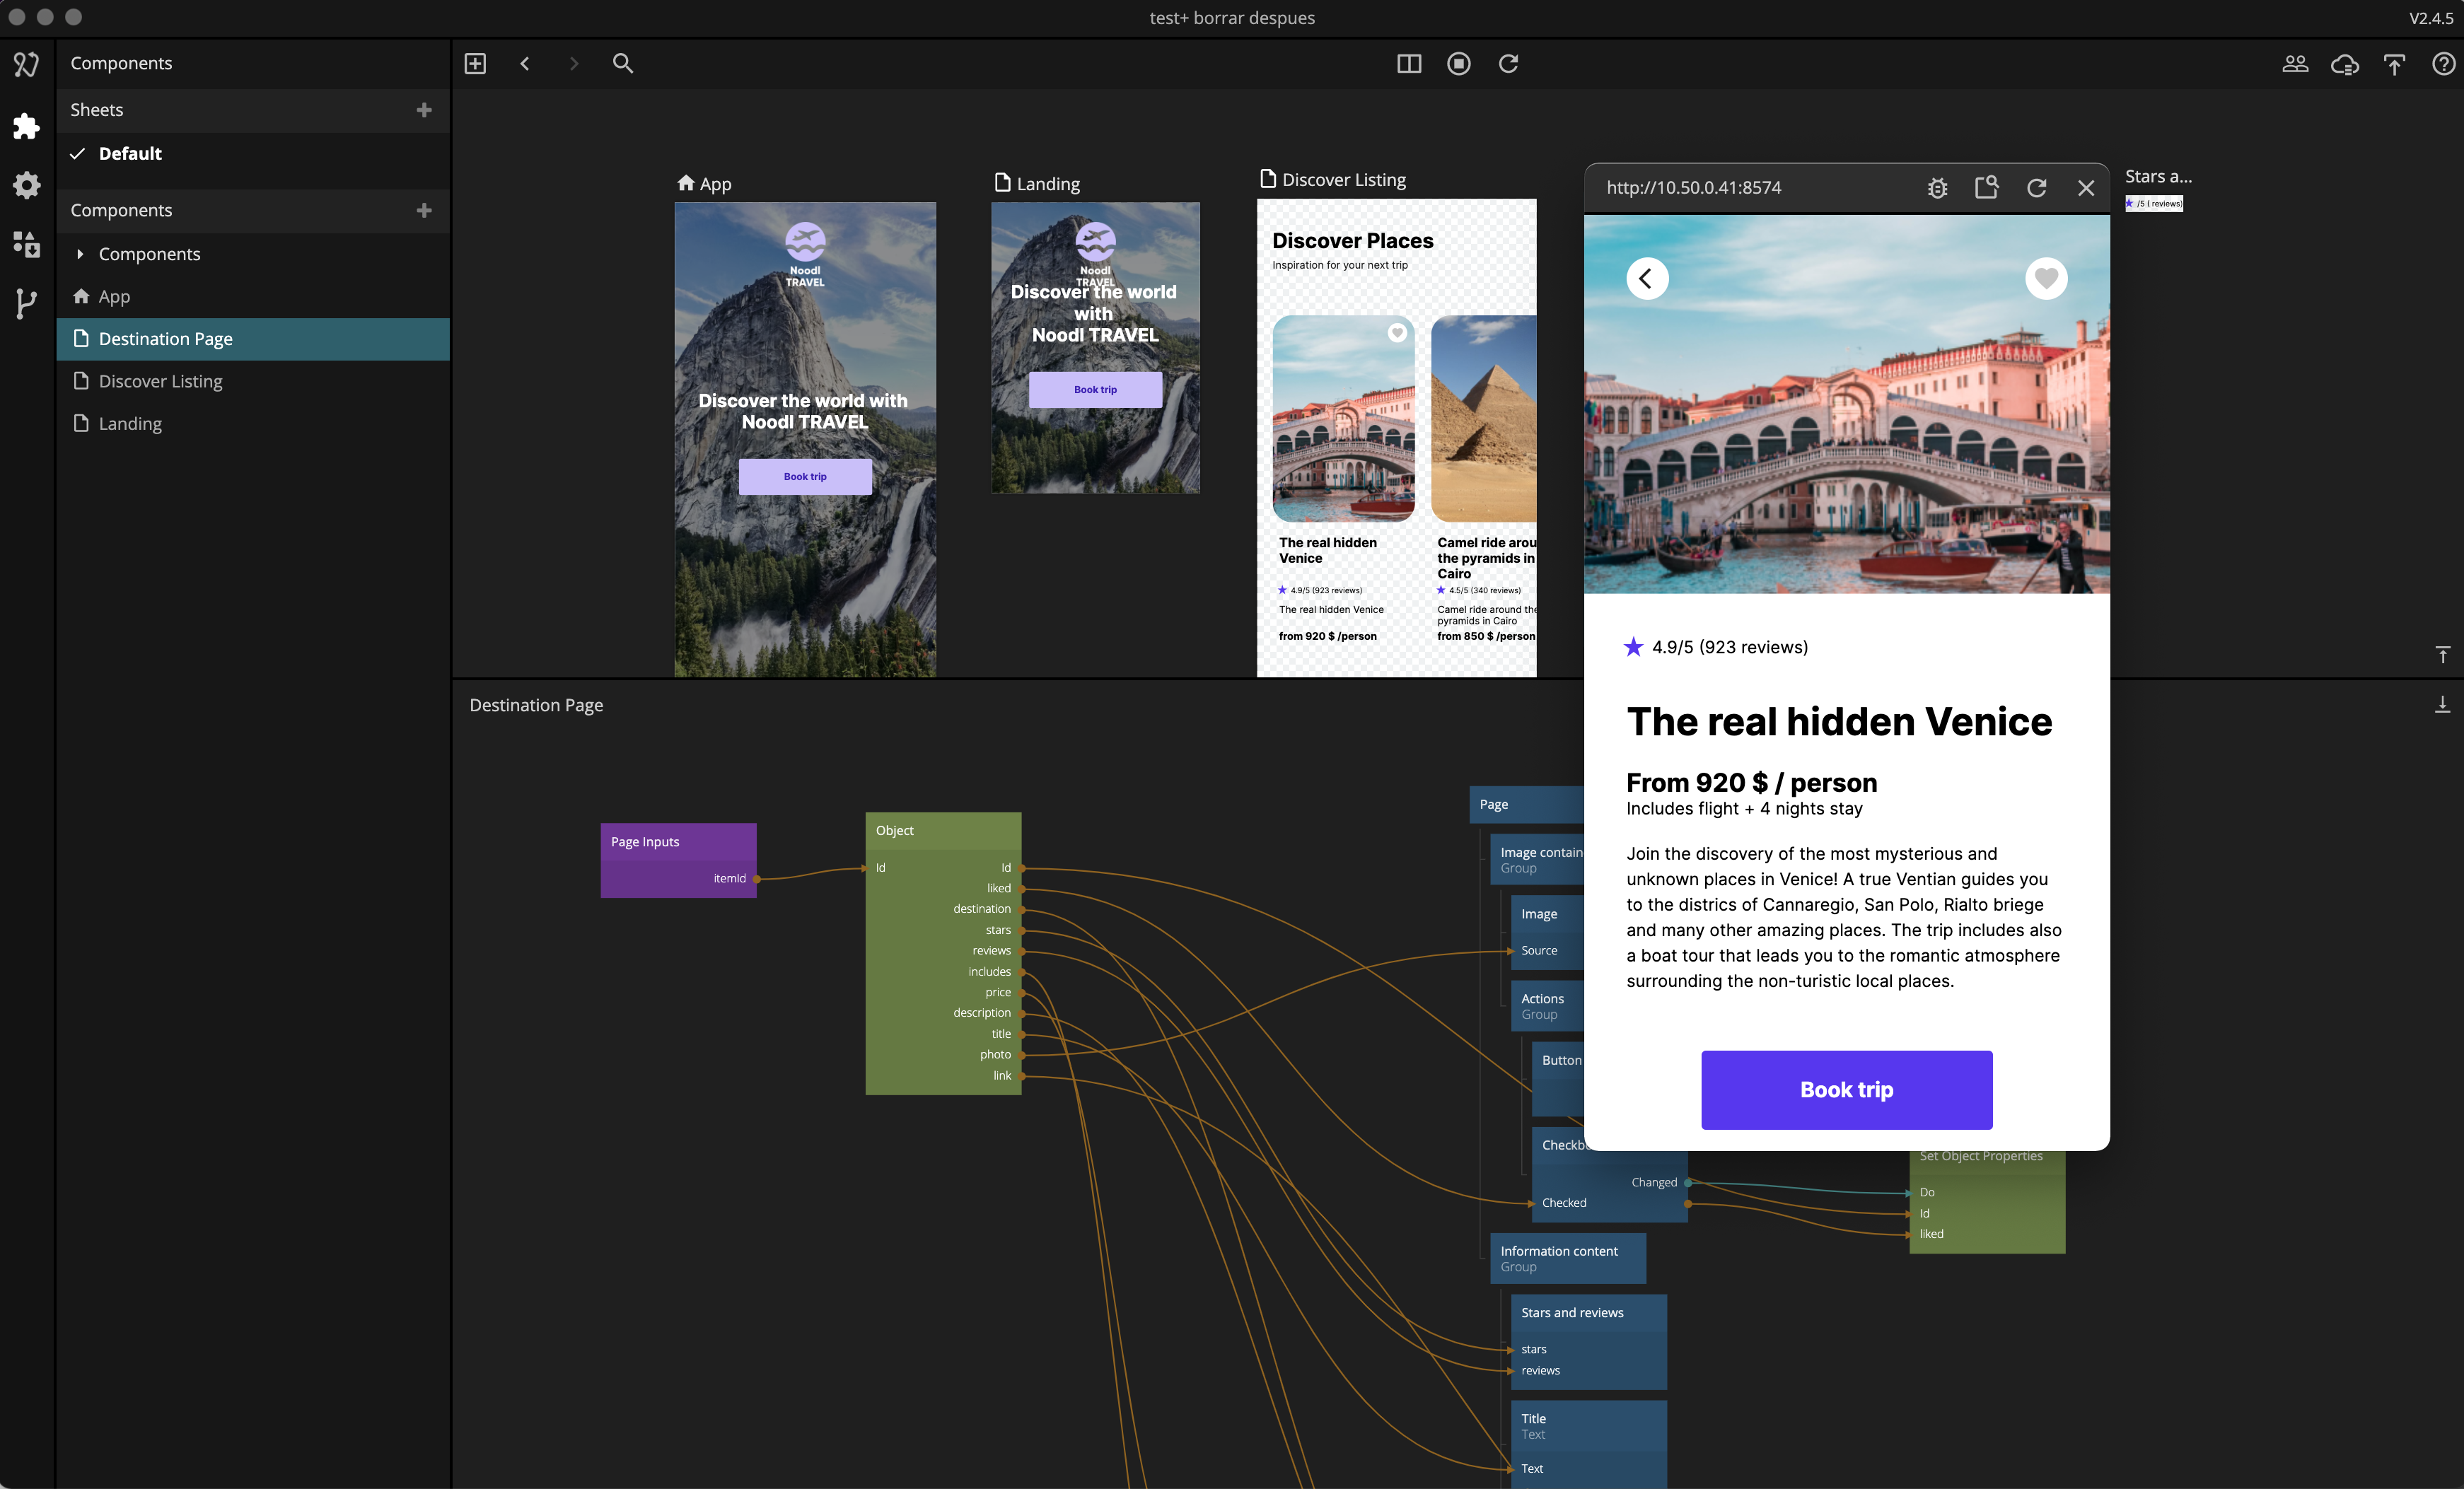Add a new sheet with plus icon

tap(424, 110)
